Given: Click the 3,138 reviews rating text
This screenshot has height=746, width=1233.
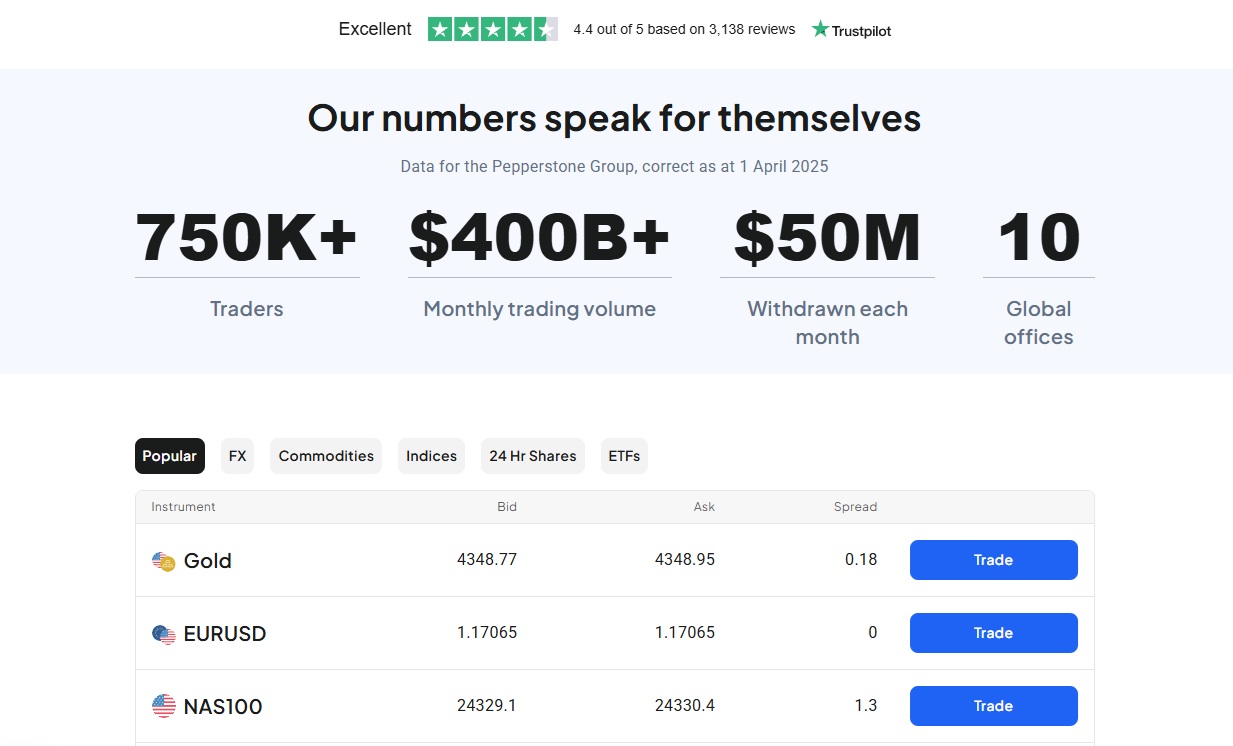Looking at the screenshot, I should pos(684,30).
